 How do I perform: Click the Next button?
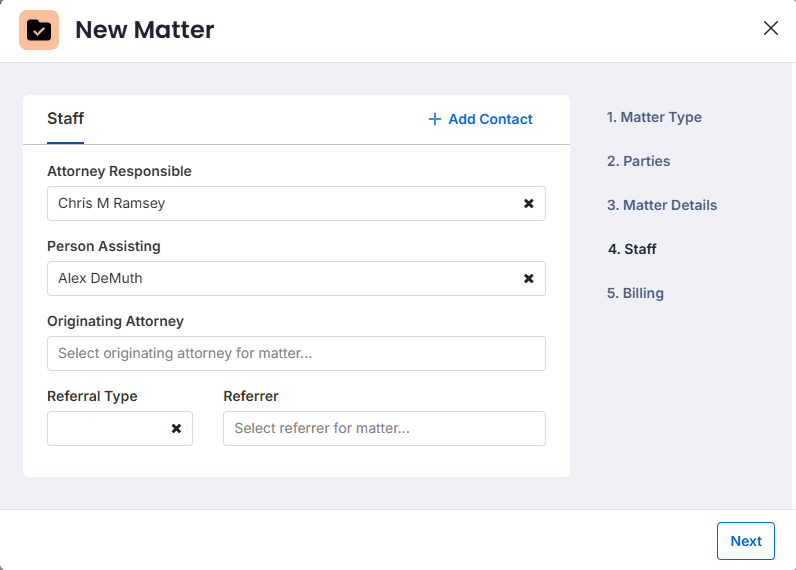pyautogui.click(x=746, y=541)
